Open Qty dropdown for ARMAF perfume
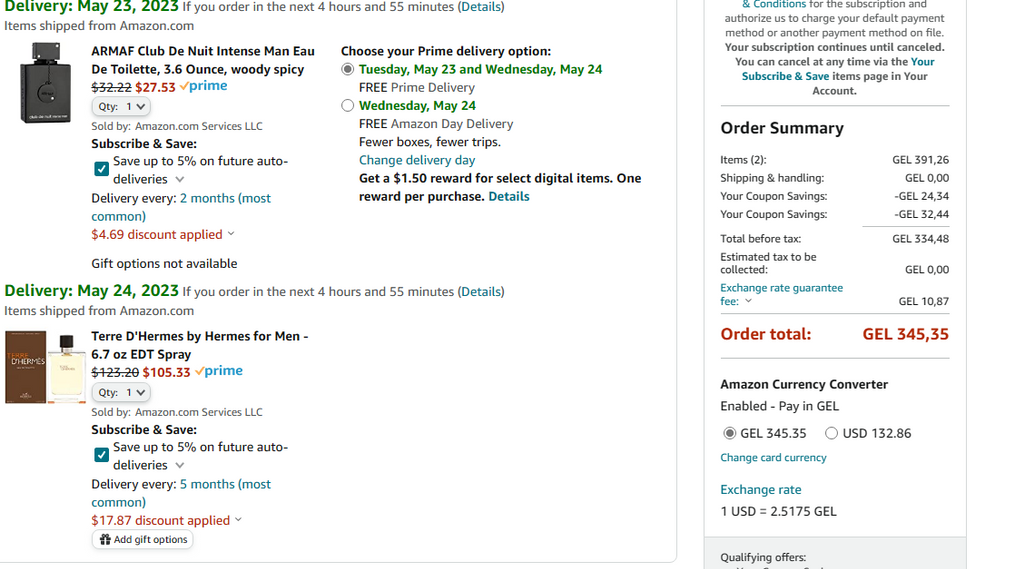1024x569 pixels. coord(121,106)
